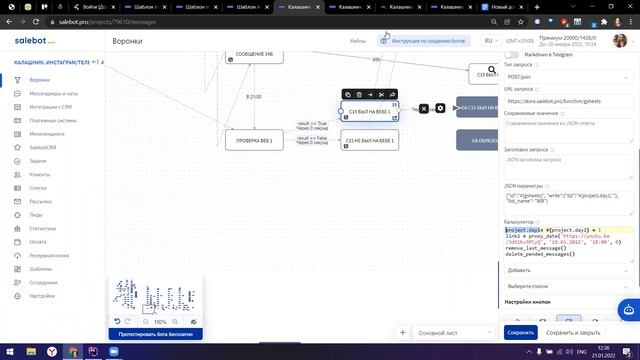Open Инструкция по созданию ботов
Viewport: 640px width, 360px height.
(x=424, y=41)
